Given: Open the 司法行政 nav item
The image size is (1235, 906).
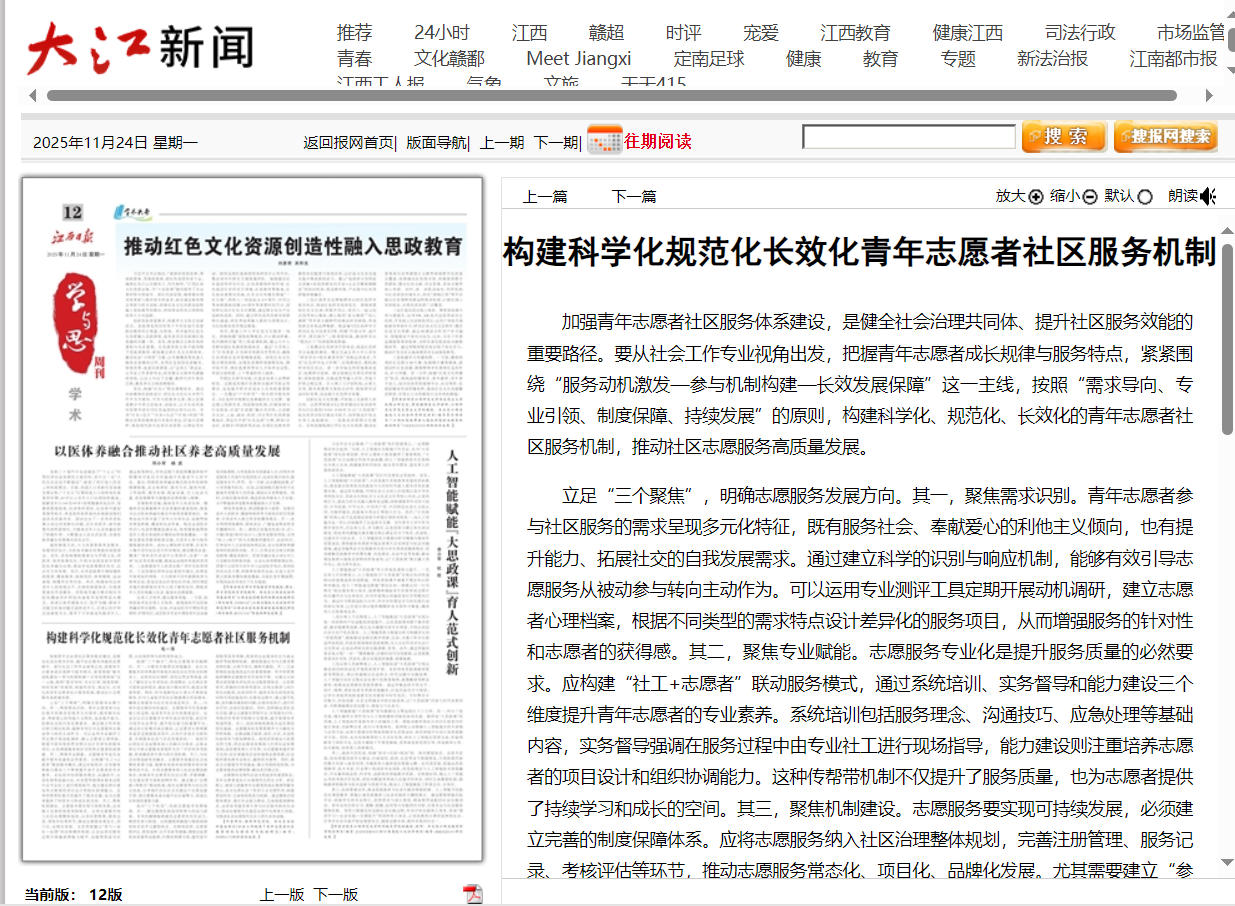Looking at the screenshot, I should coord(1080,32).
